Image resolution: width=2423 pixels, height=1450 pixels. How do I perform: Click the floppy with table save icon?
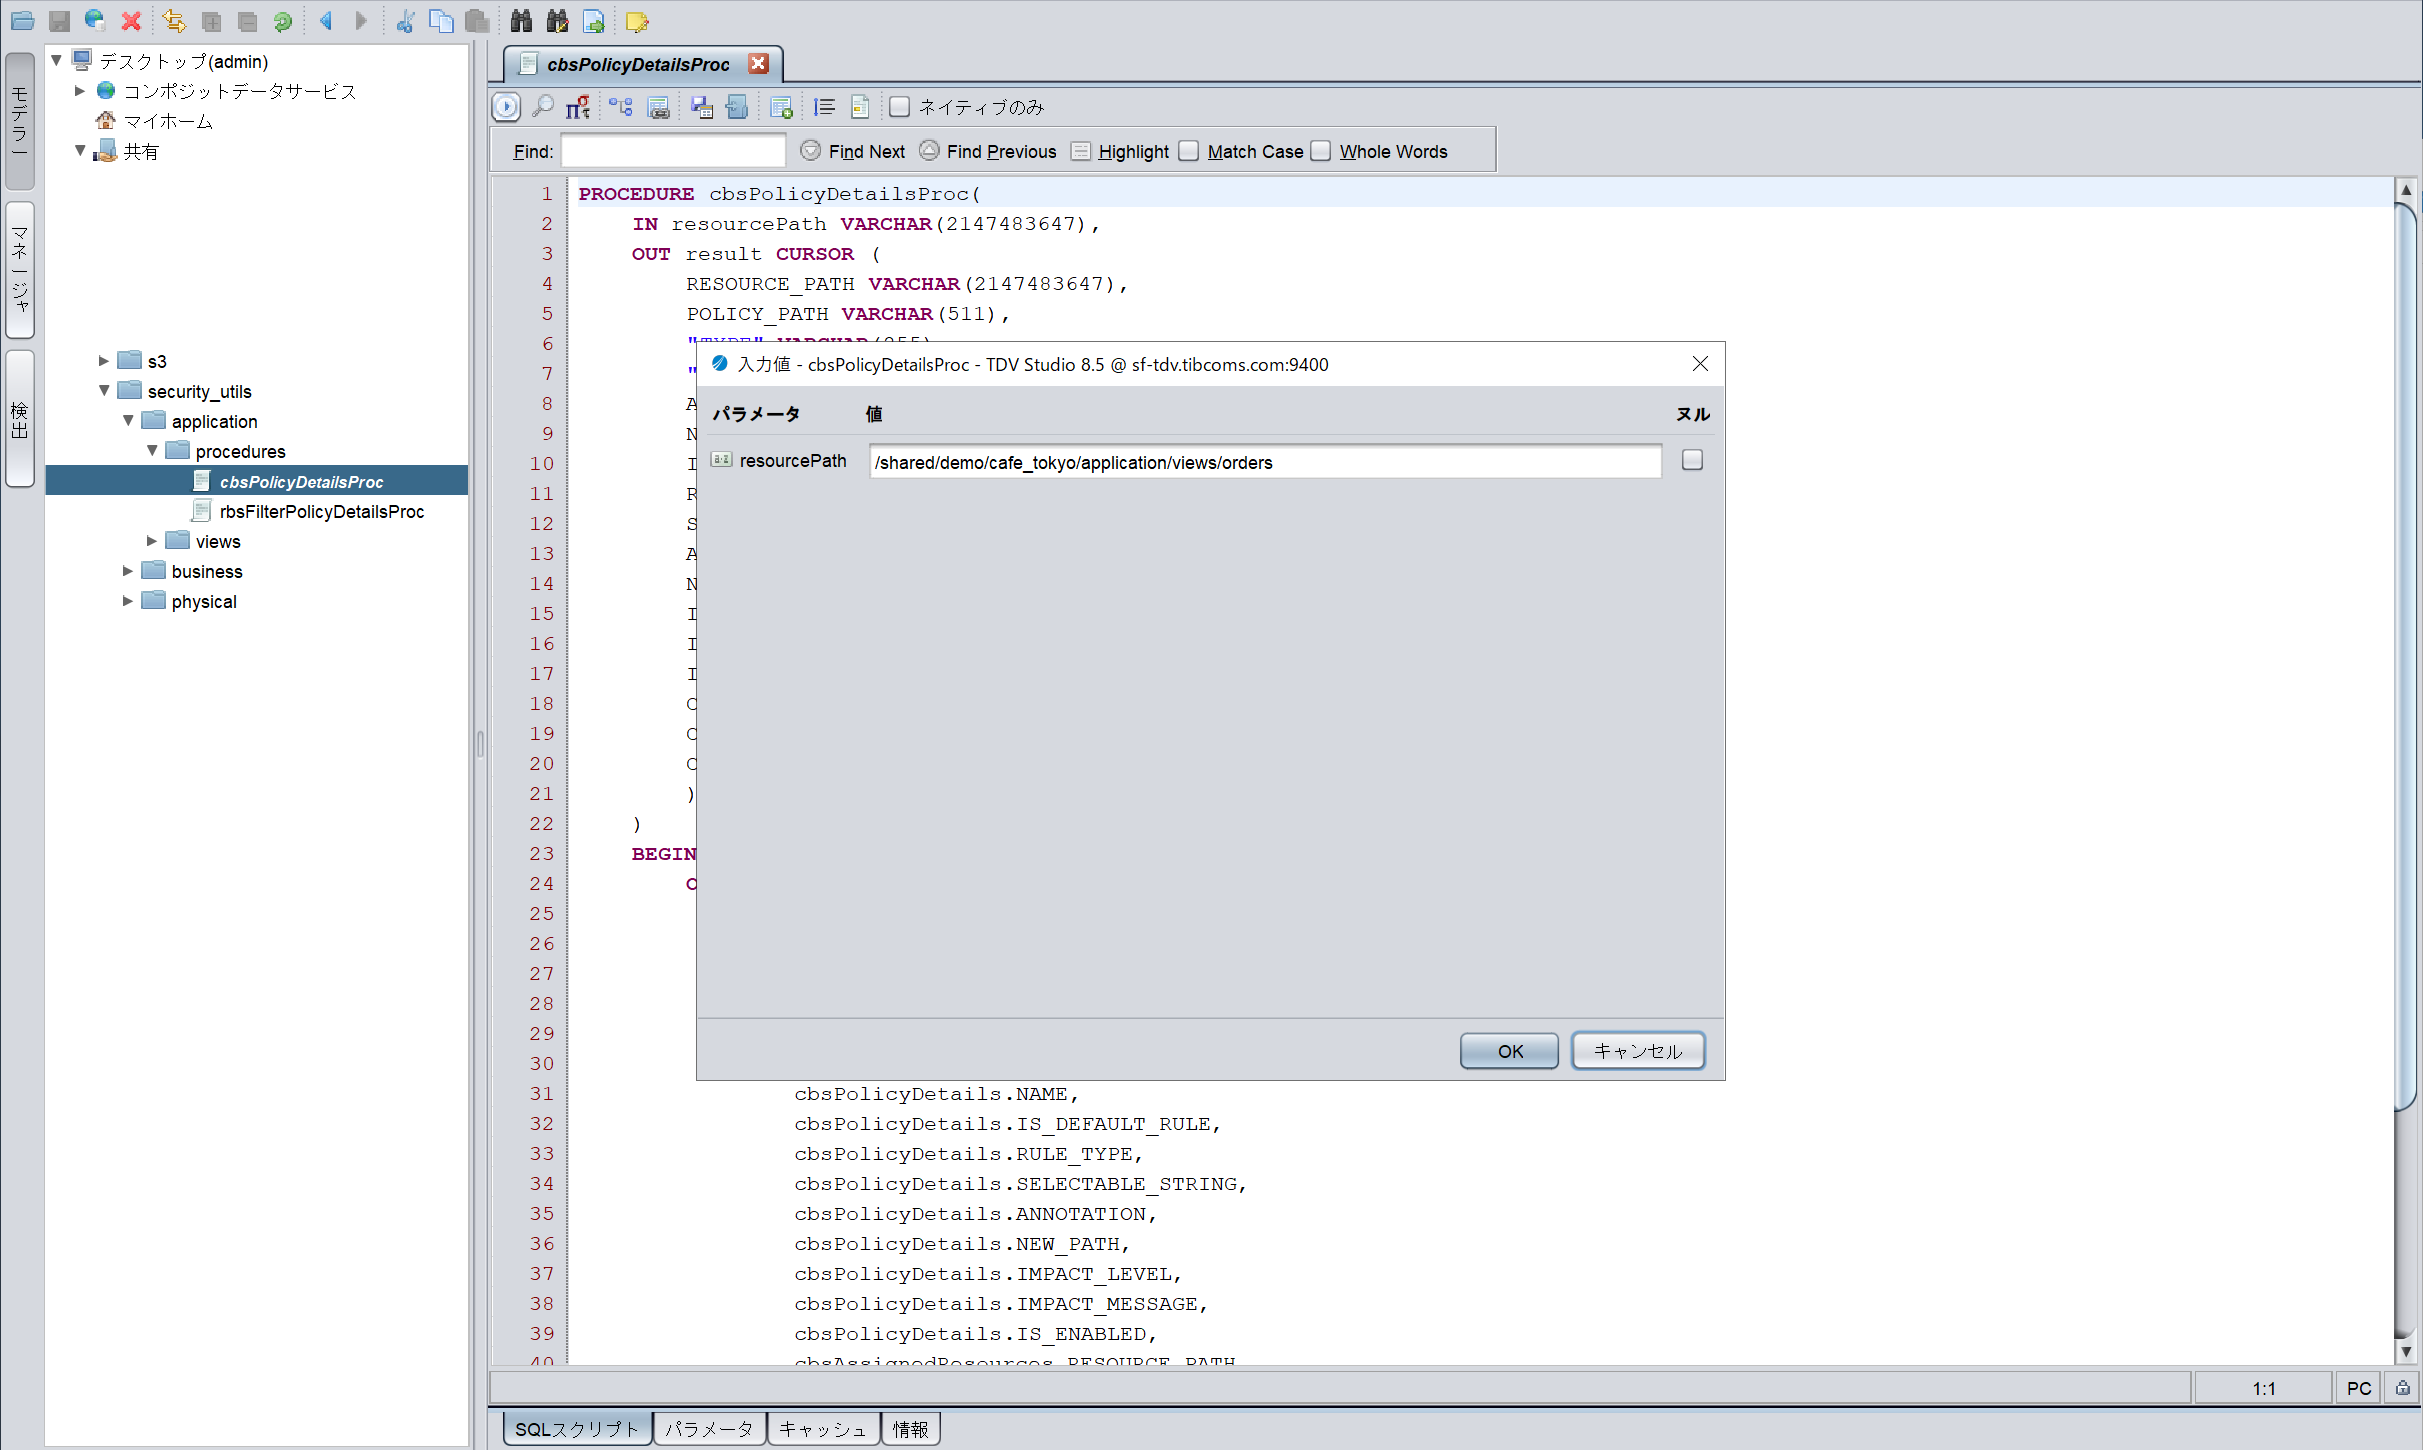(702, 107)
